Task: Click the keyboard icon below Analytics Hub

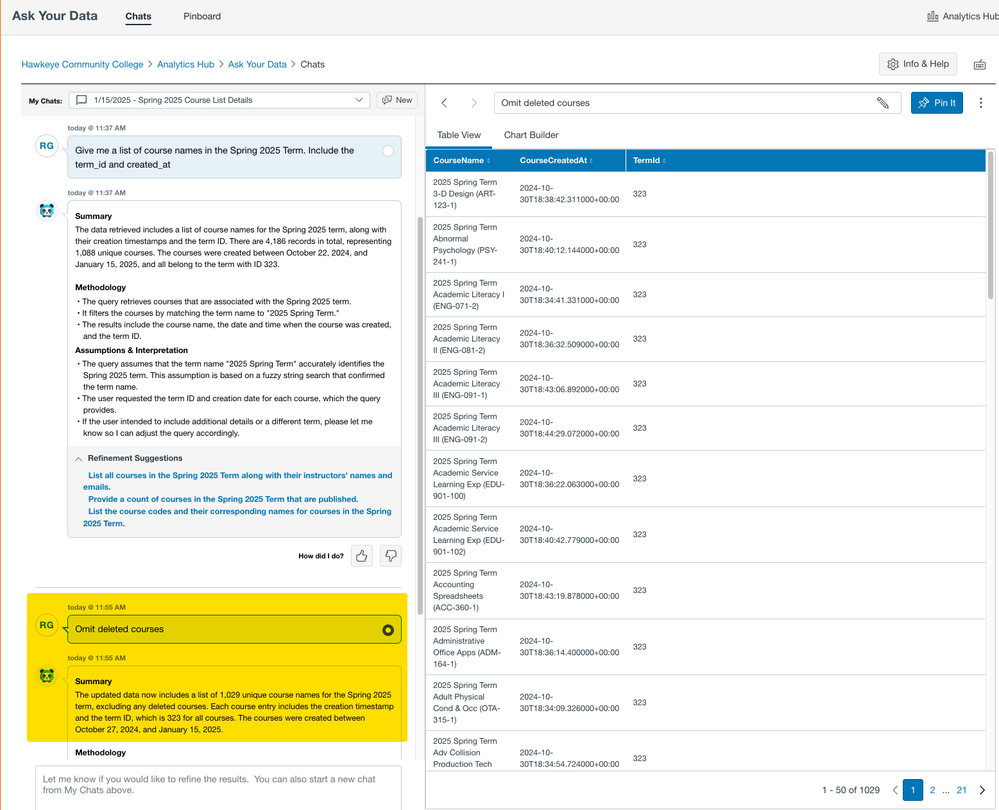Action: click(979, 65)
